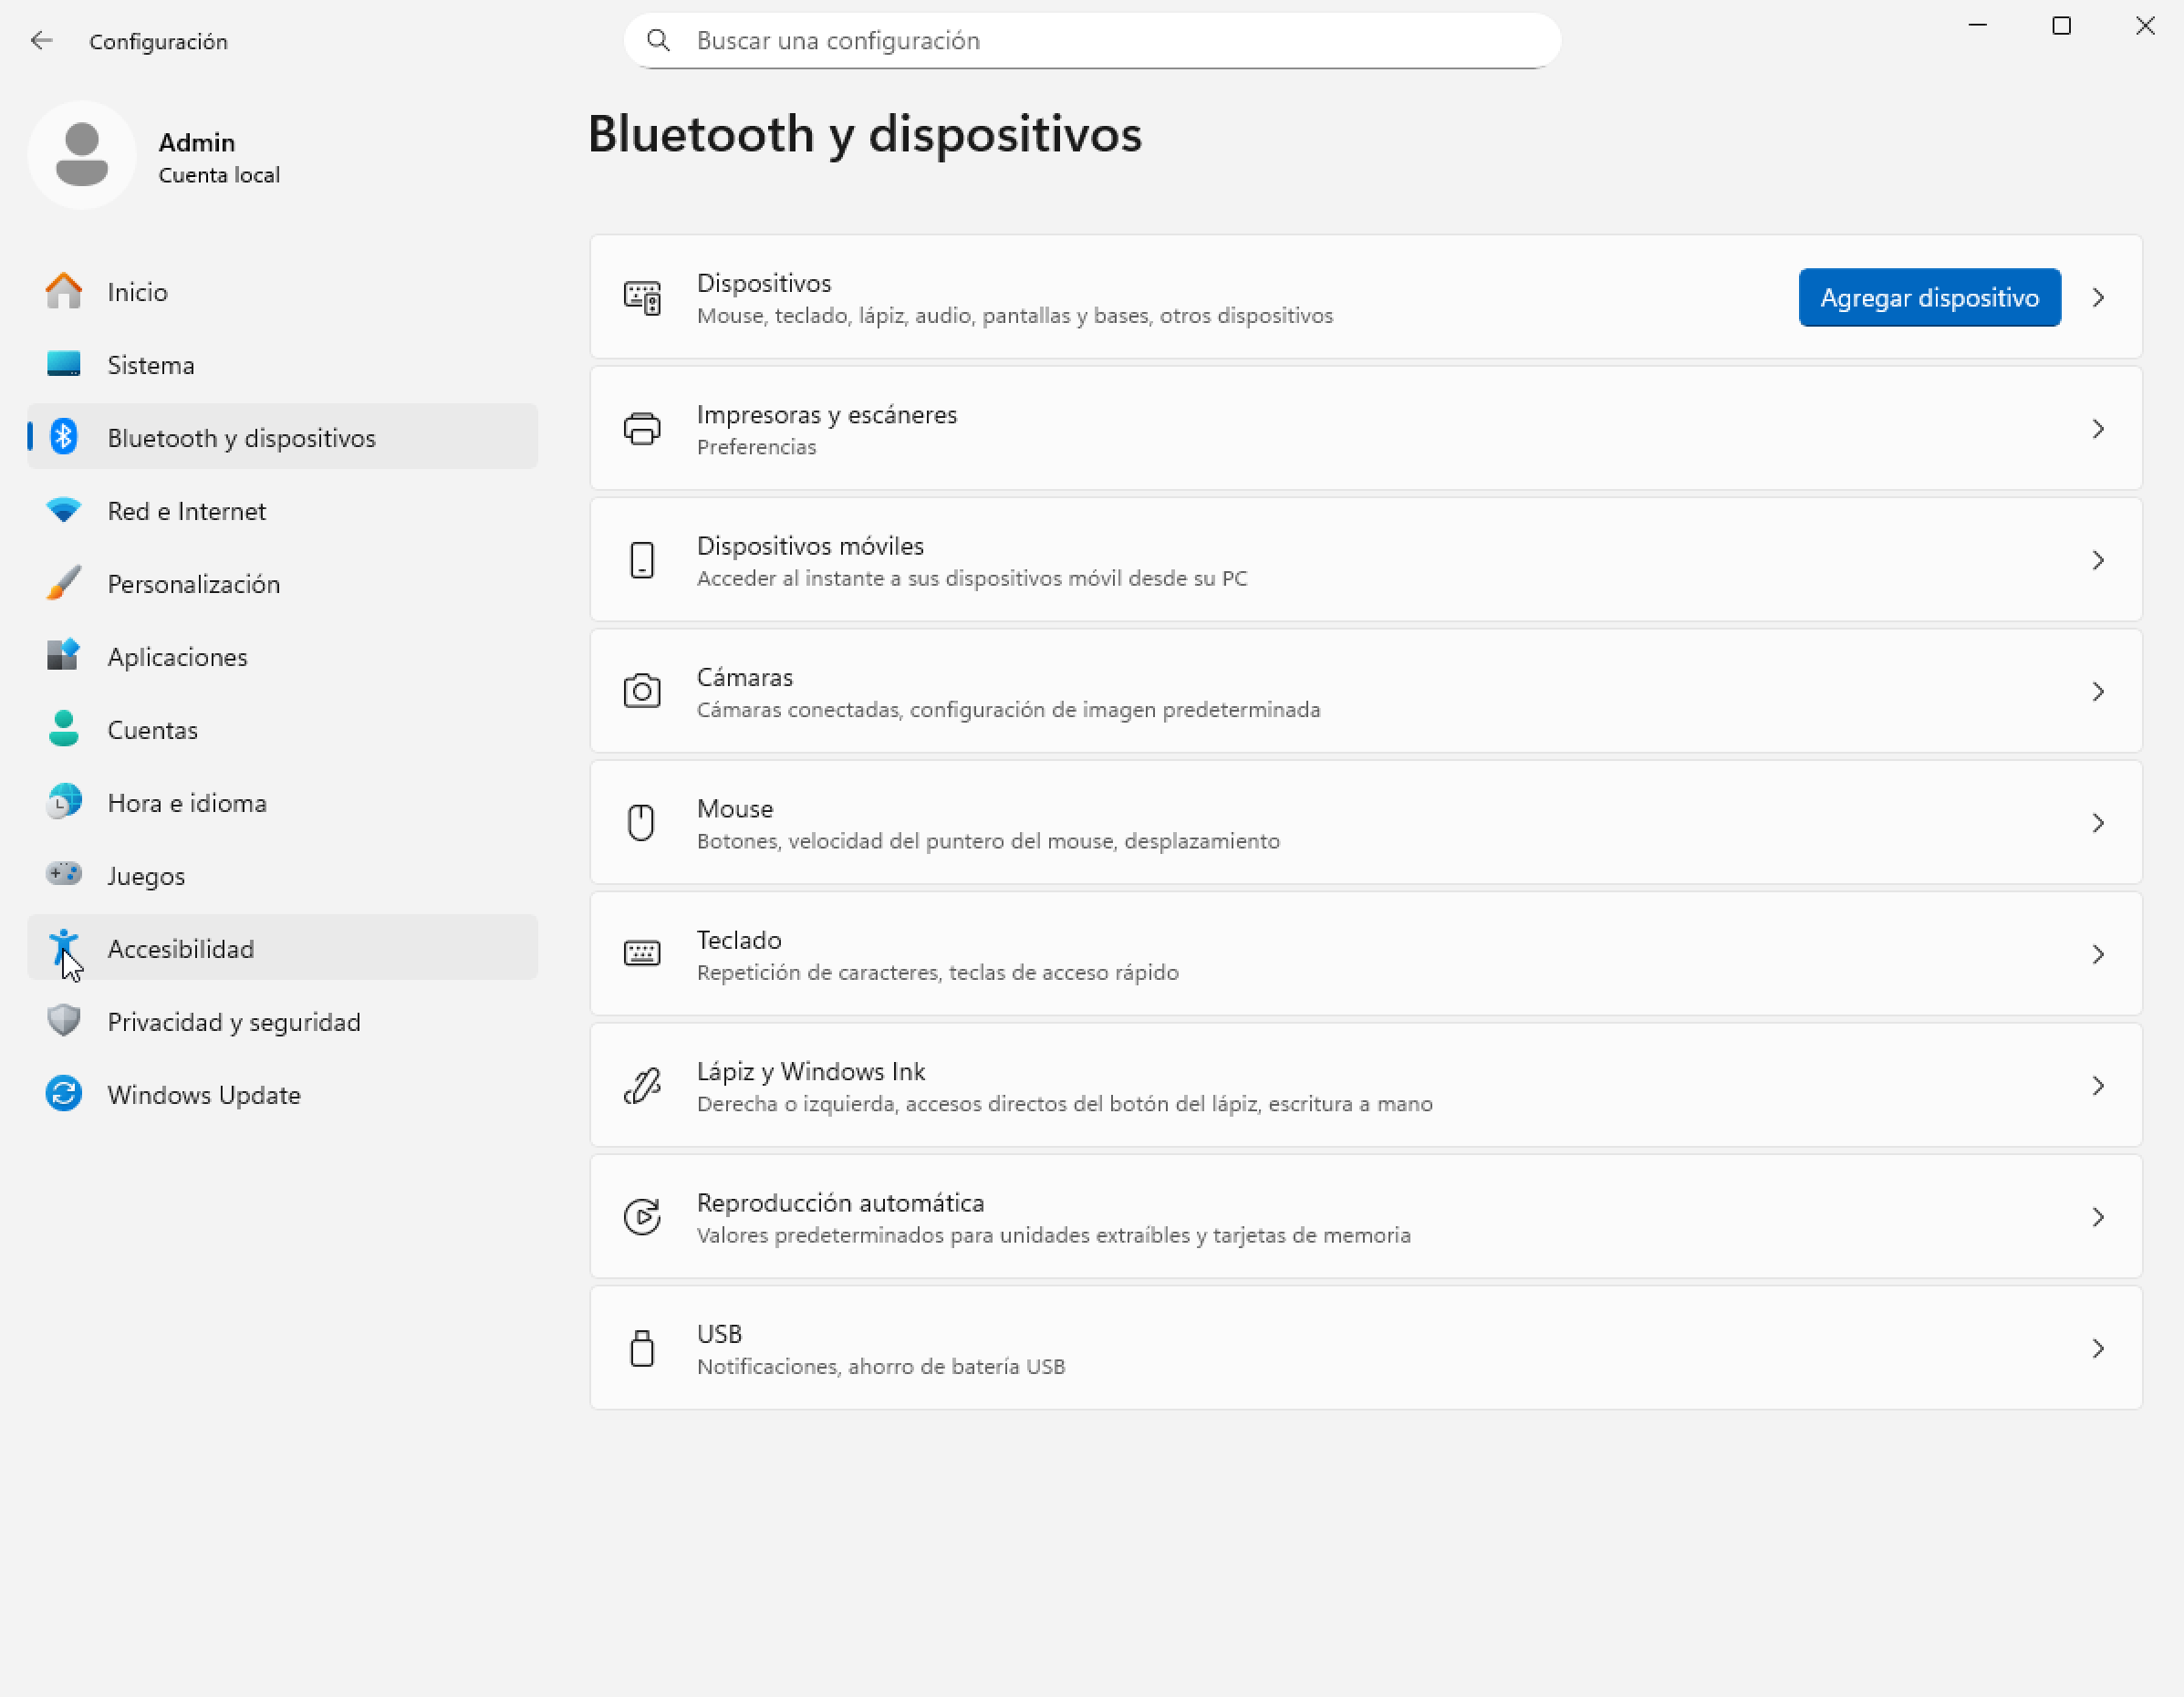Click the Red e Internet Wi-Fi icon

click(64, 510)
